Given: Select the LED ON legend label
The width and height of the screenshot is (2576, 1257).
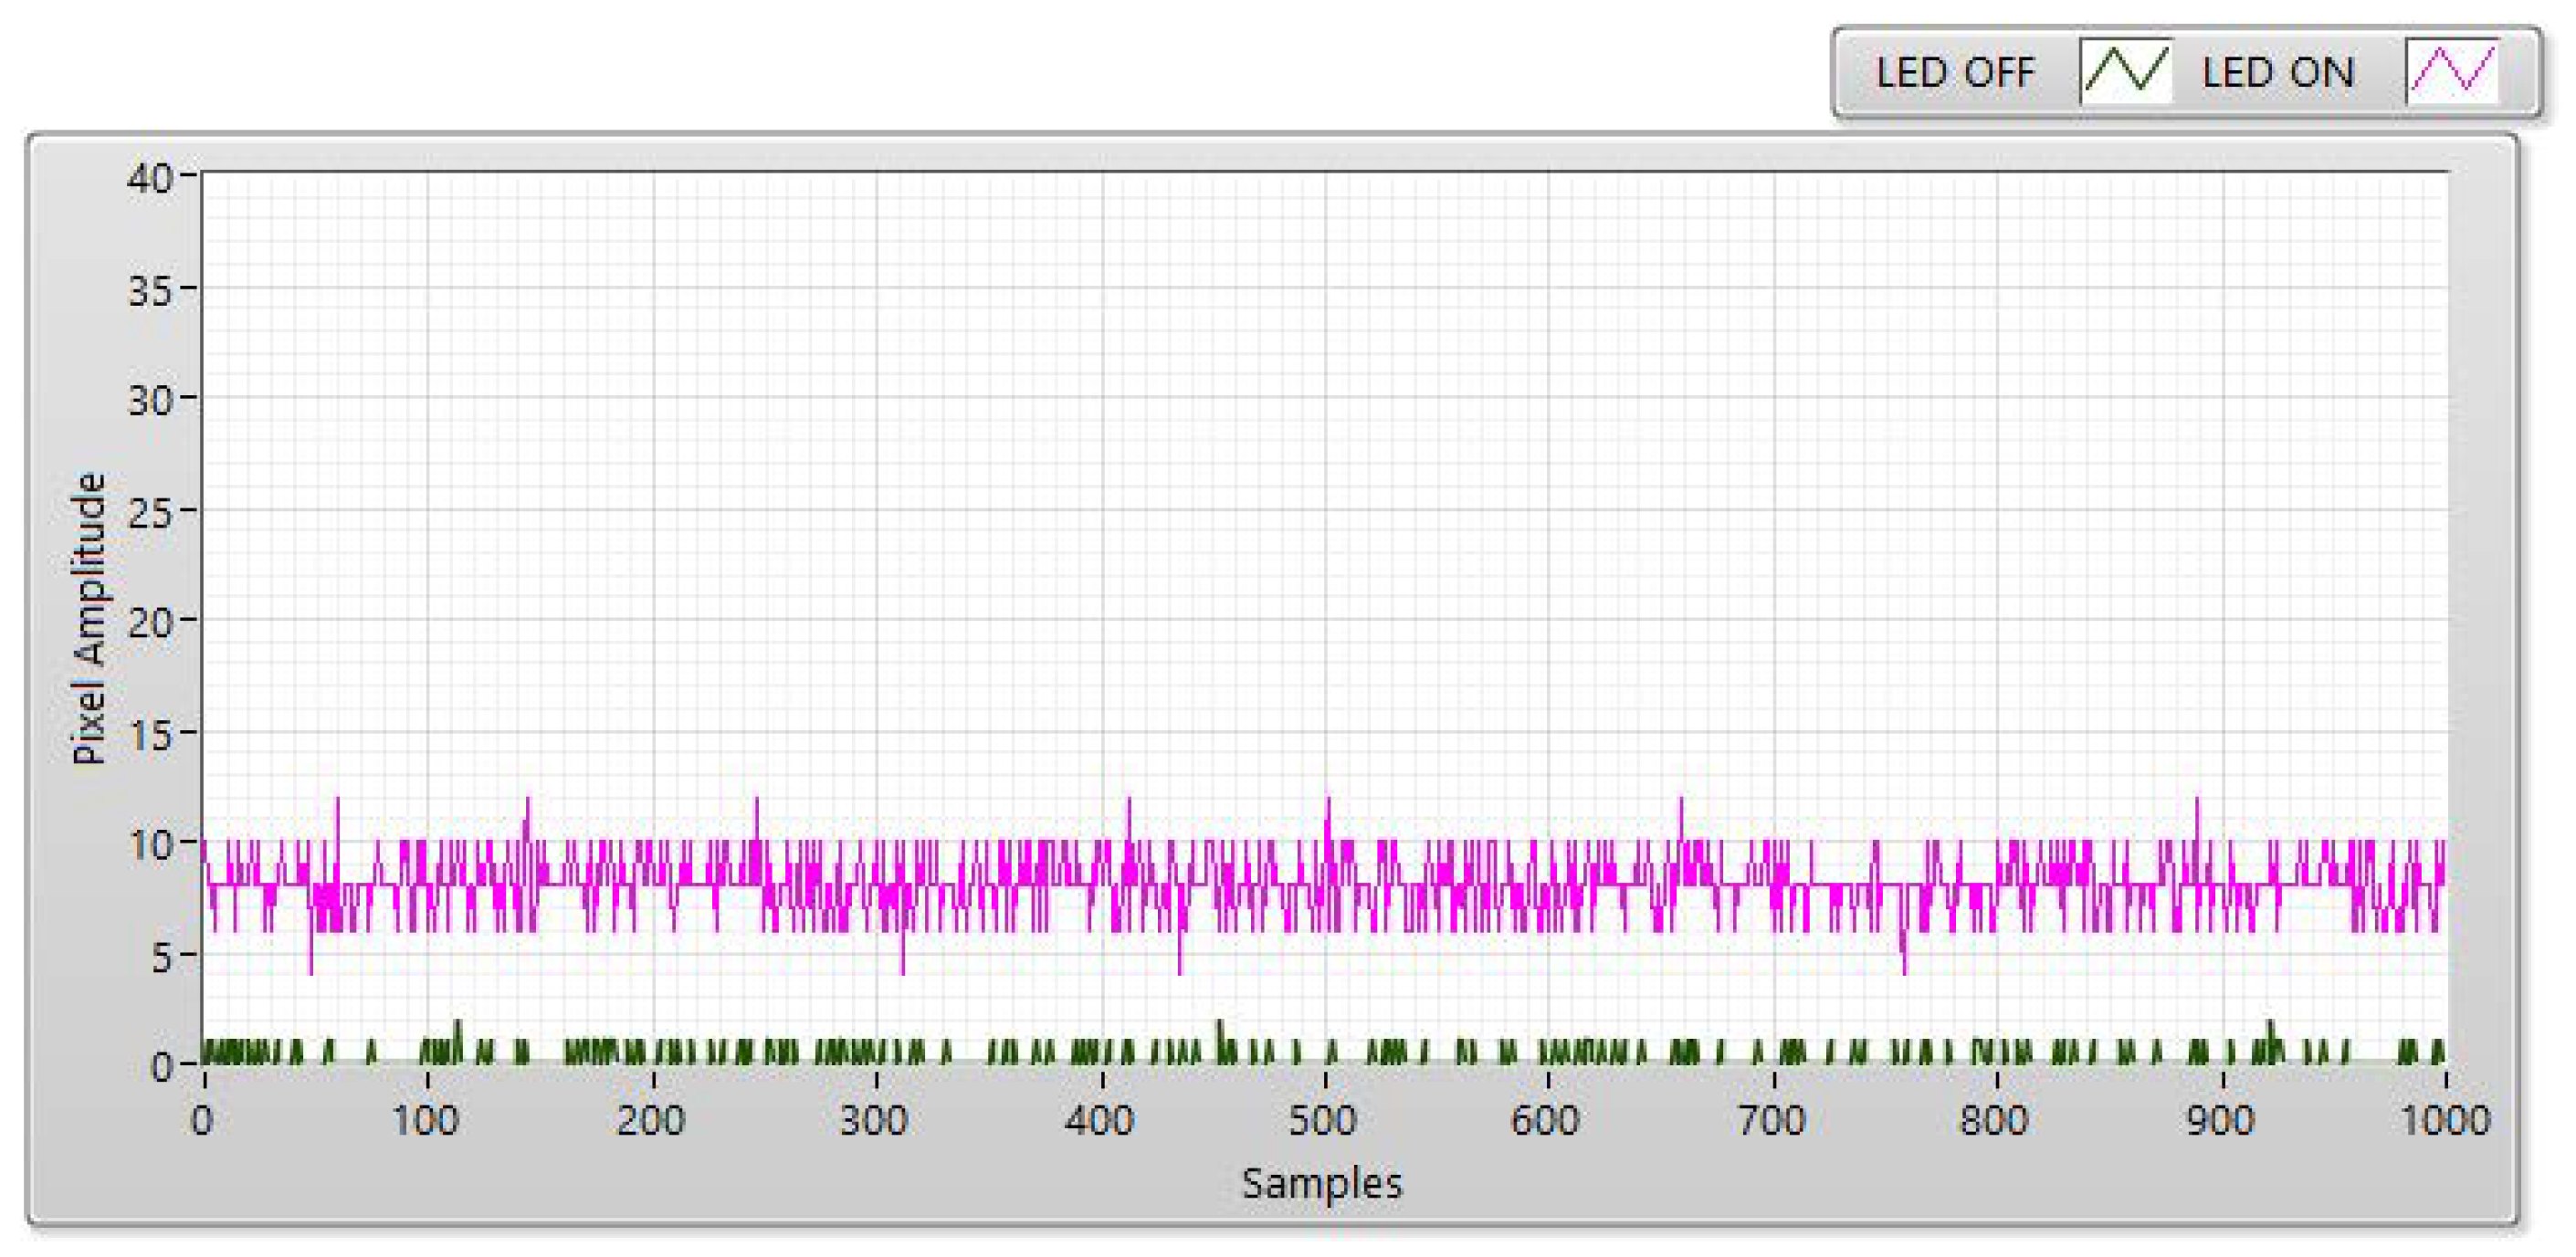Looking at the screenshot, I should tap(2278, 73).
